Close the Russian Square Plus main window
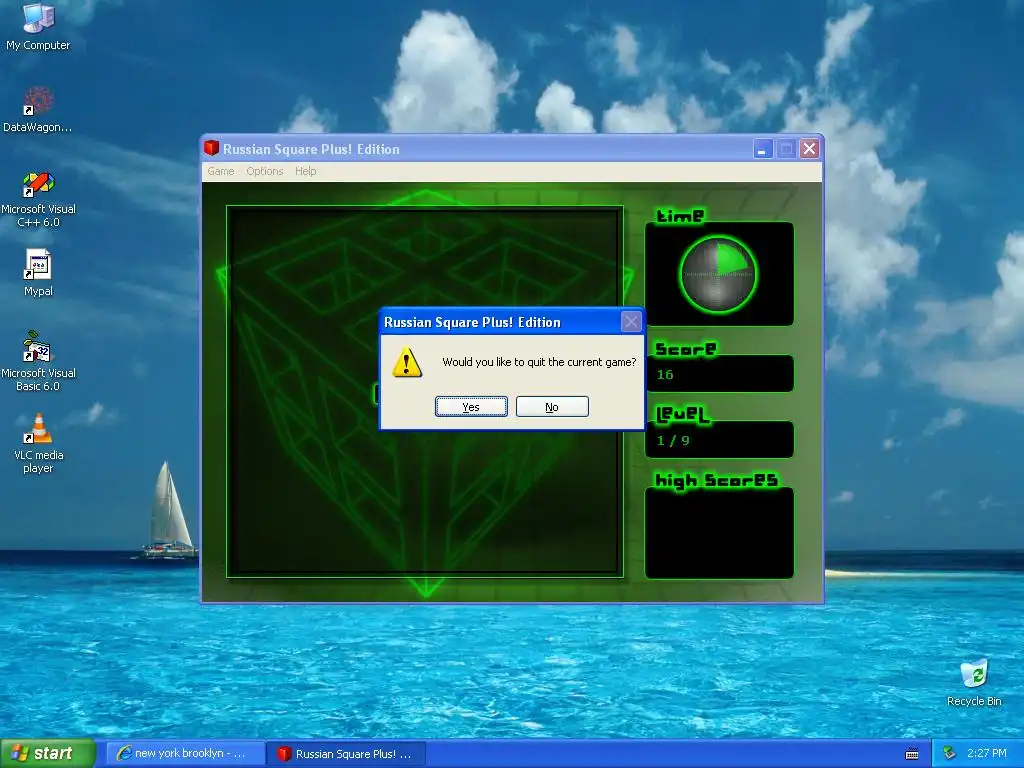This screenshot has height=768, width=1024. [x=809, y=149]
